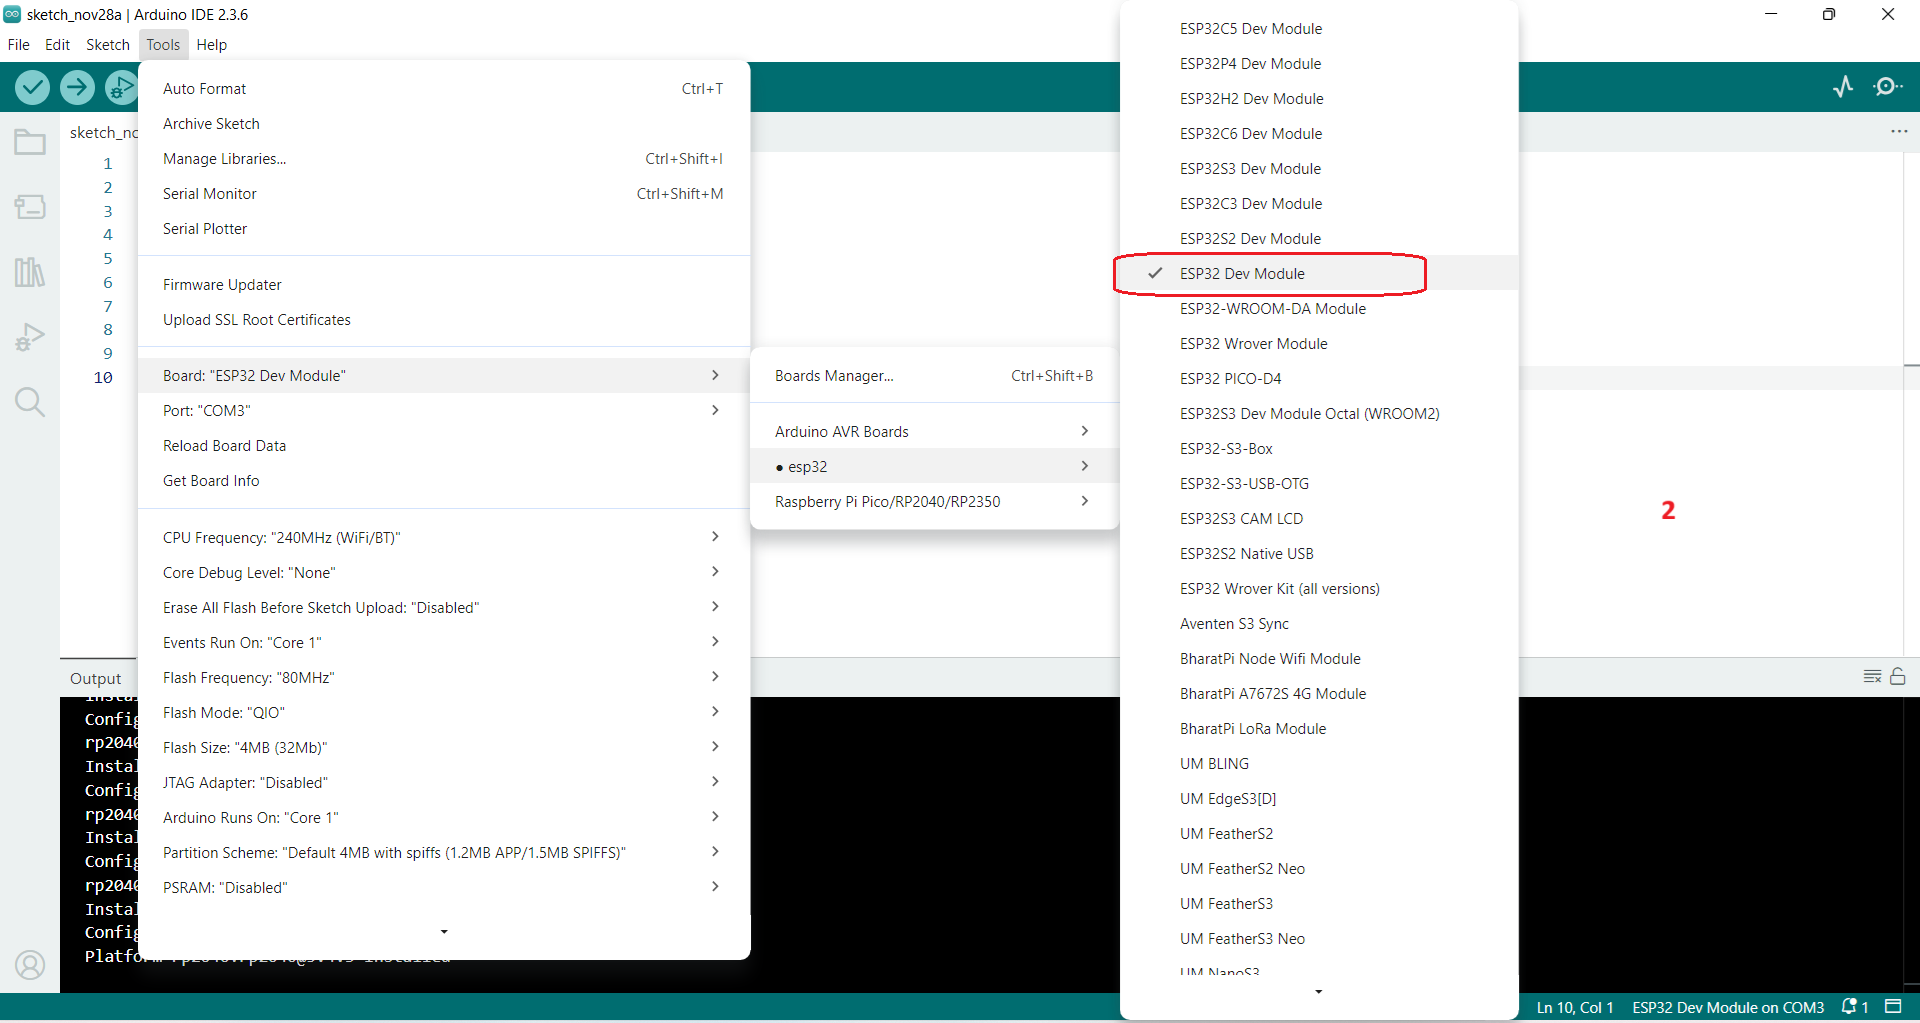Expand Erase All Flash Before Sketch Upload
1920x1023 pixels.
[x=444, y=607]
